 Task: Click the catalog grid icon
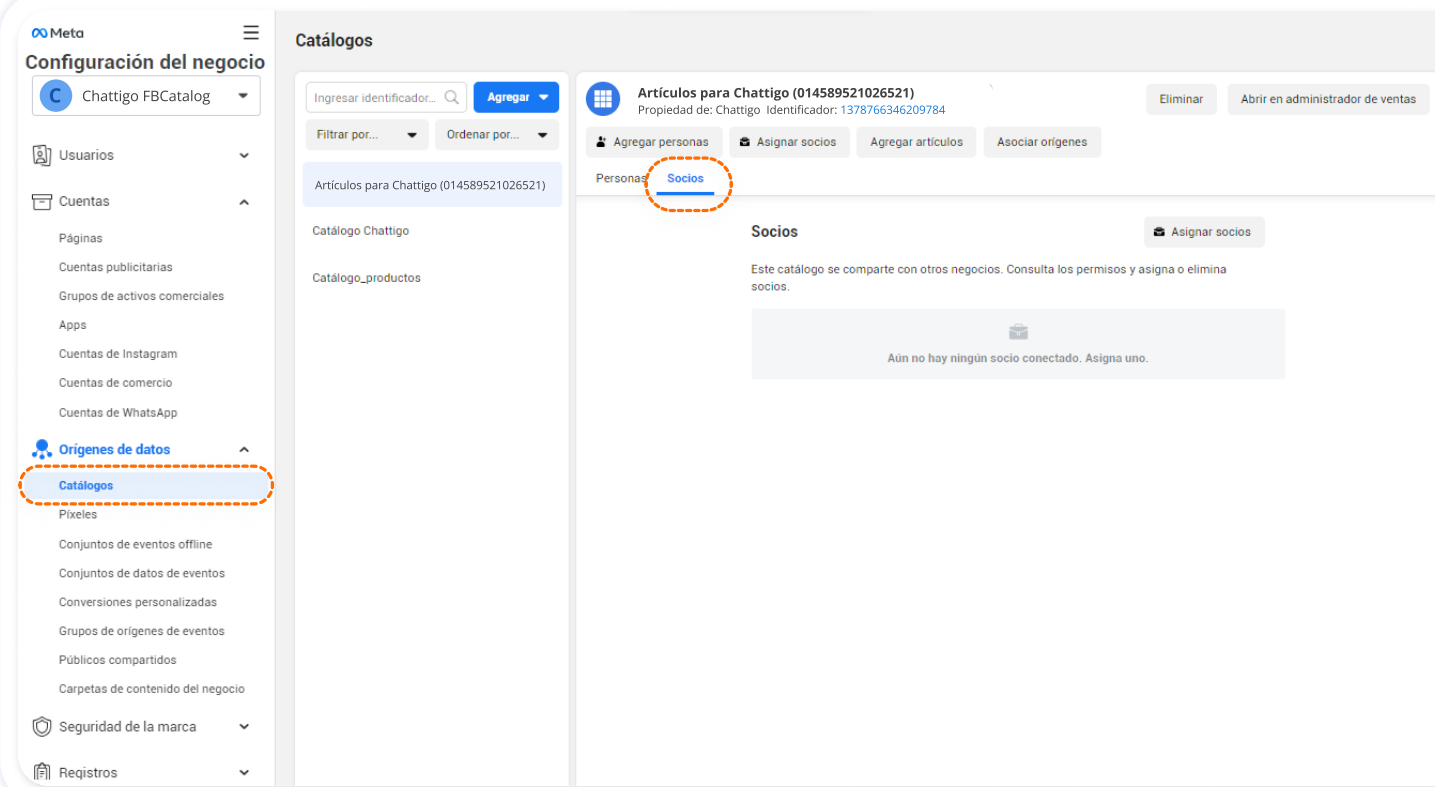click(x=603, y=99)
